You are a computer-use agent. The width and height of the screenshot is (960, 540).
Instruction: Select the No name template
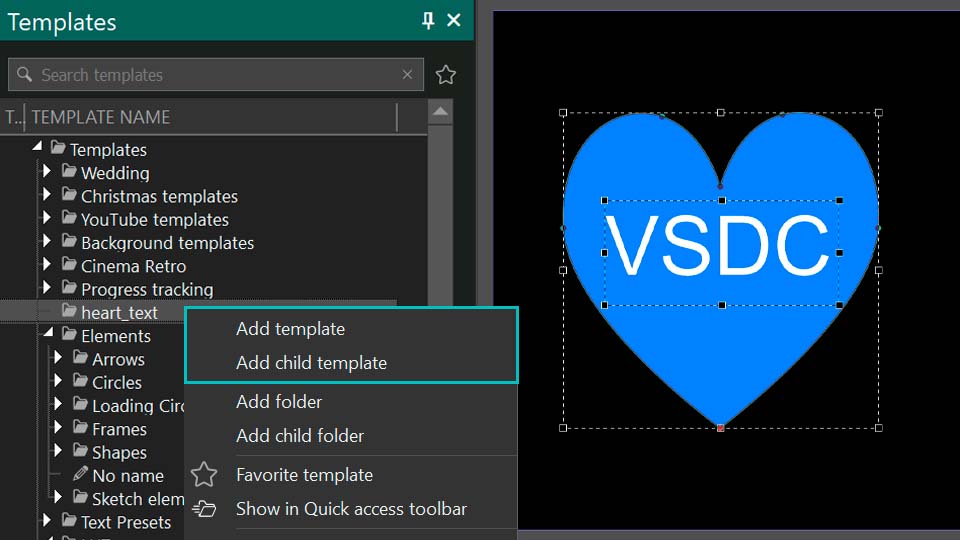click(128, 476)
